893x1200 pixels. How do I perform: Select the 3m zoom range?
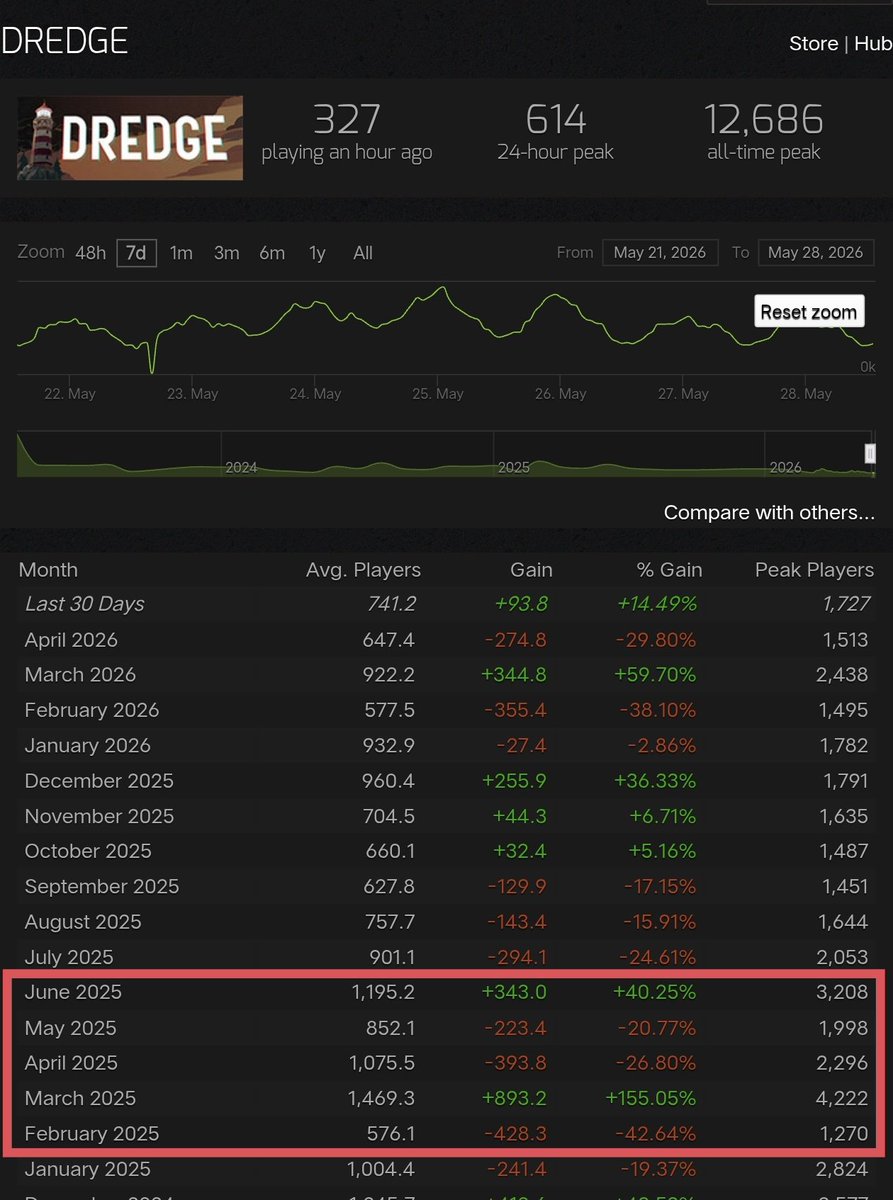(227, 253)
